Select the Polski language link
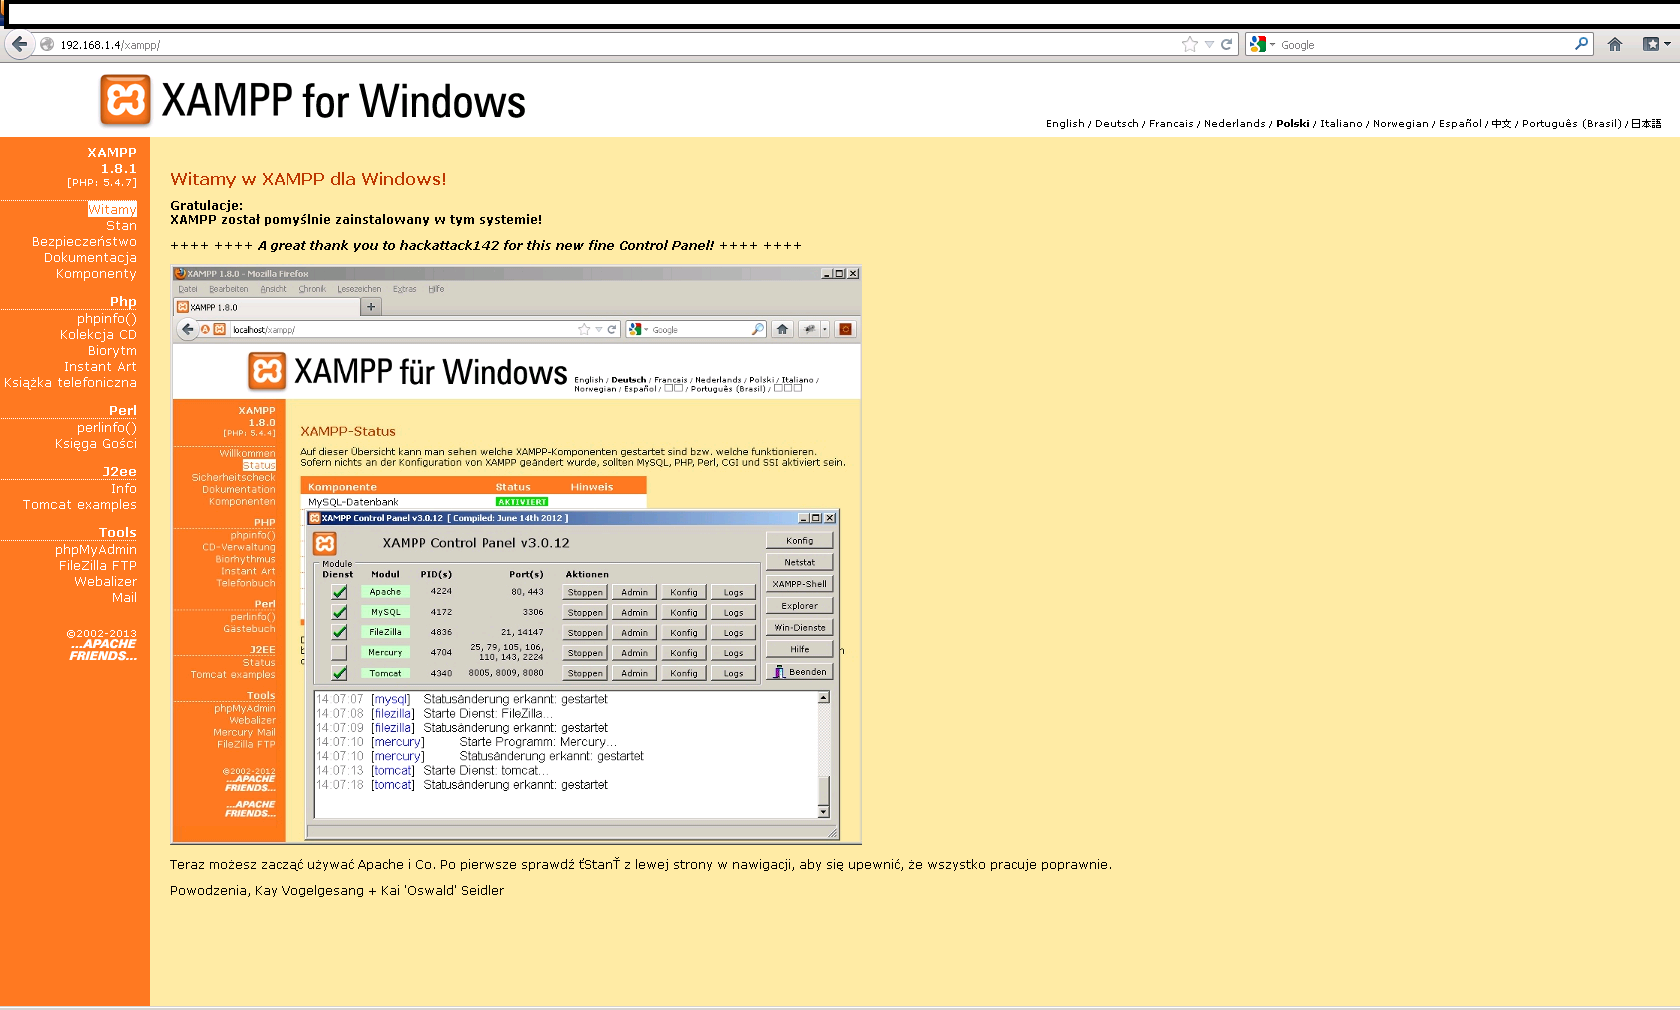Viewport: 1680px width, 1010px height. coord(1293,124)
